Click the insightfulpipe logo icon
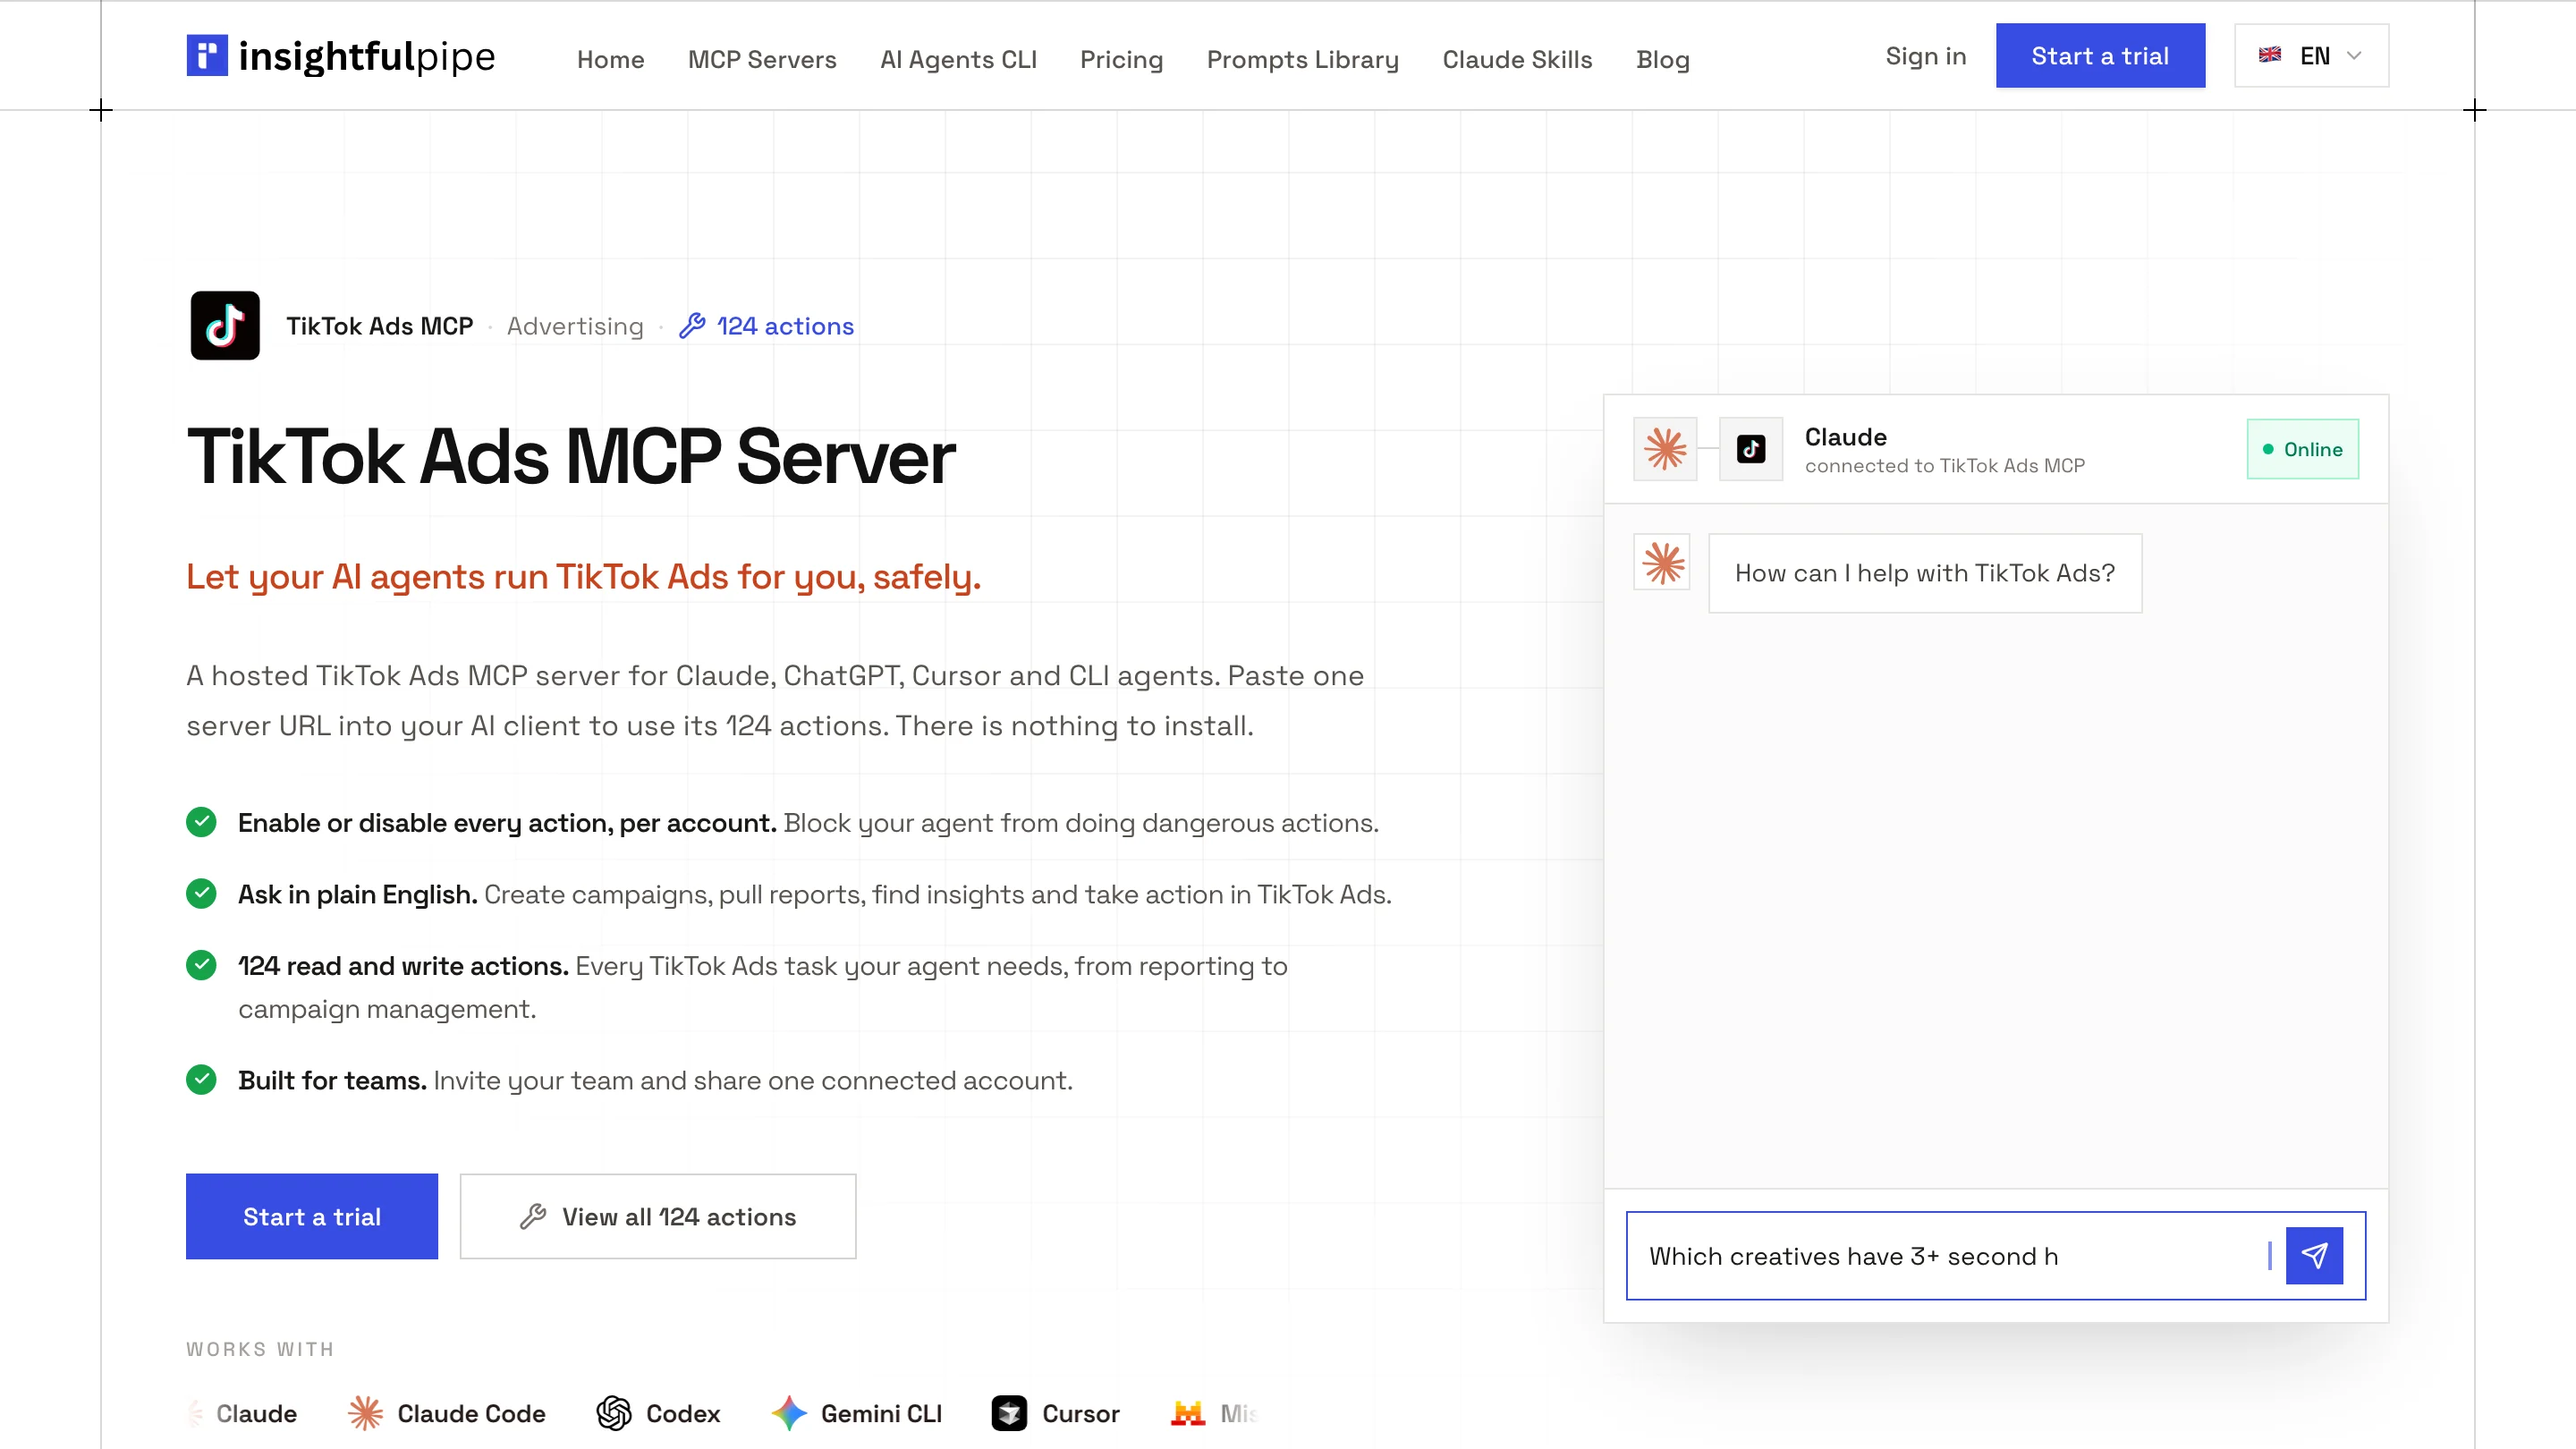Viewport: 2576px width, 1449px height. (x=207, y=55)
